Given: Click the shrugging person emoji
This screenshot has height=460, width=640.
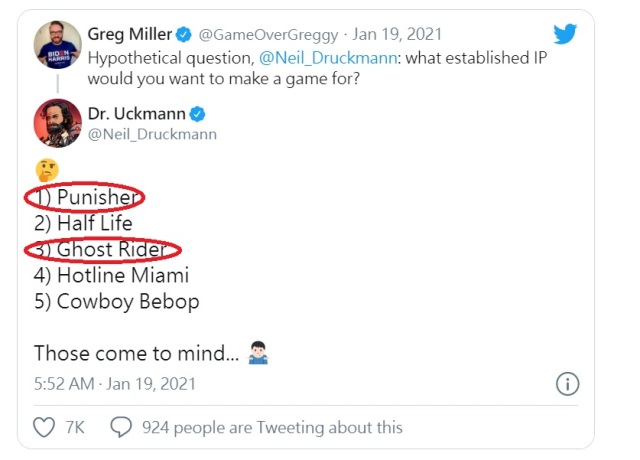Looking at the screenshot, I should 258,353.
